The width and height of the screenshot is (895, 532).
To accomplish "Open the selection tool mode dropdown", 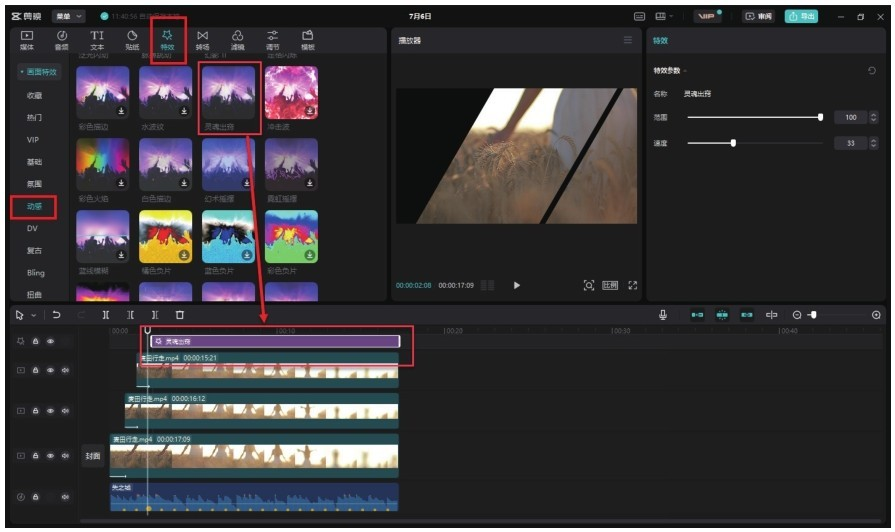I will point(34,315).
